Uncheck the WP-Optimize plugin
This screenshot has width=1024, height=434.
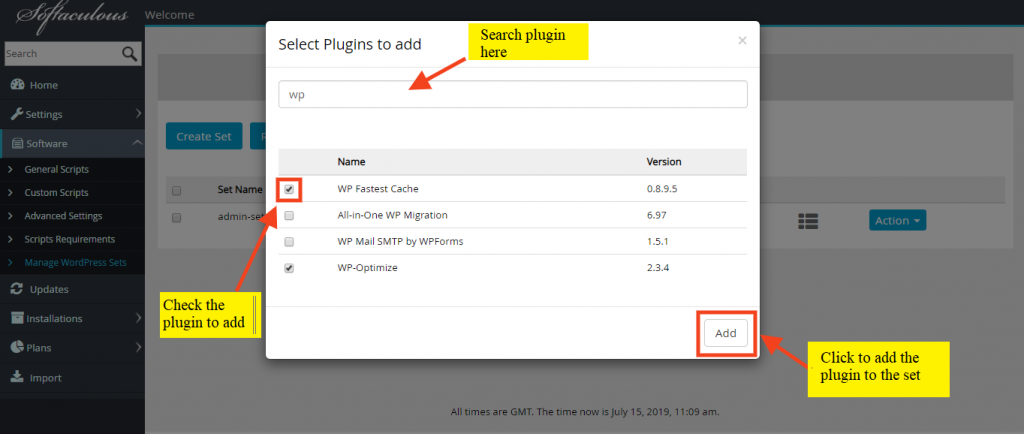289,268
